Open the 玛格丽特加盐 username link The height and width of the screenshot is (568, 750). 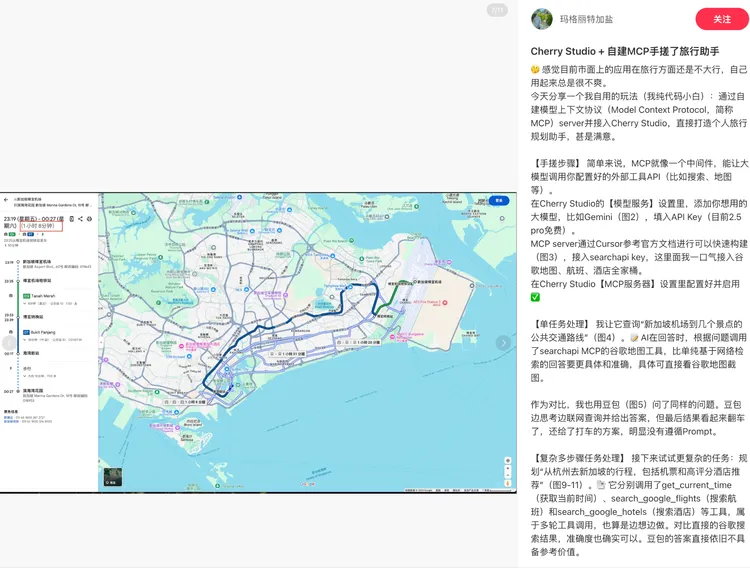pos(587,19)
